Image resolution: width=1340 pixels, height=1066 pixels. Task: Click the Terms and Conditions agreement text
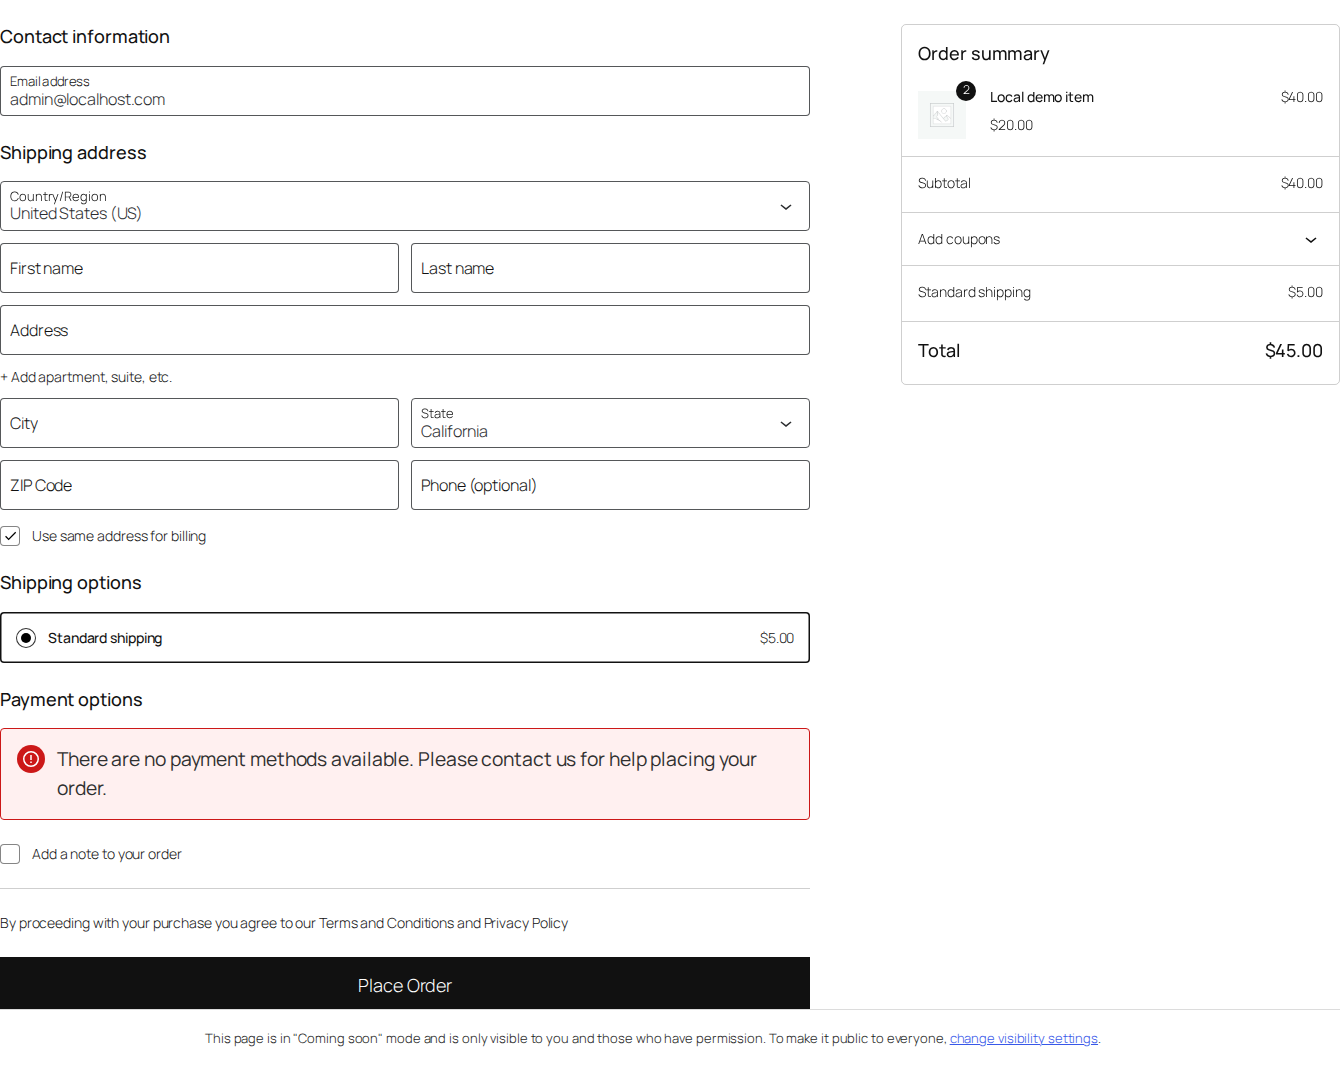coord(284,923)
